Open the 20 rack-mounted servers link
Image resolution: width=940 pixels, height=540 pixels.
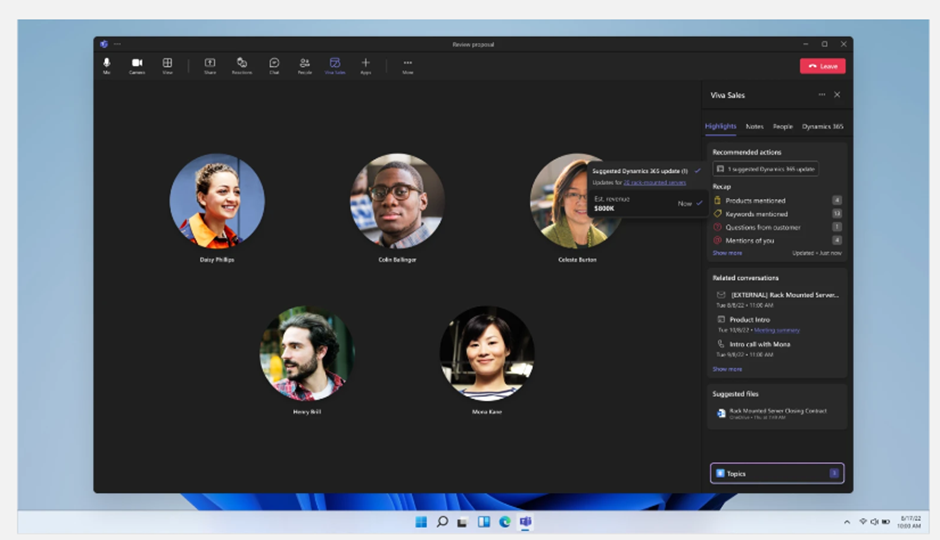pos(655,182)
